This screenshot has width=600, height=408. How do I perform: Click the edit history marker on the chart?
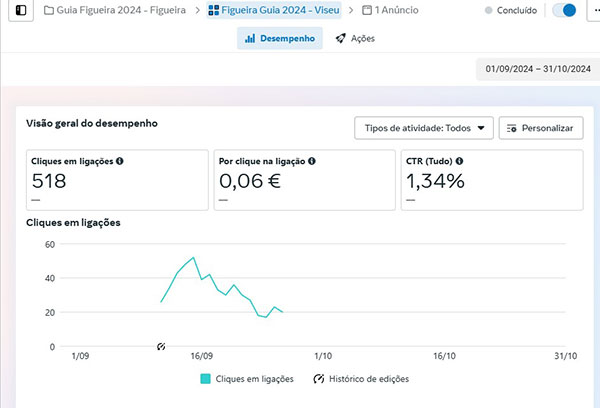[161, 347]
